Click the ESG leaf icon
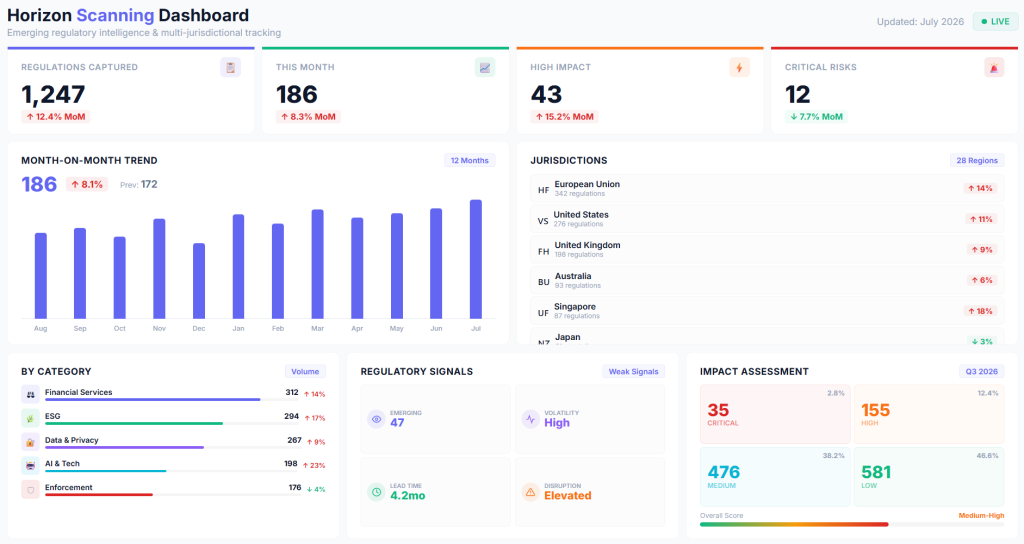The height and width of the screenshot is (544, 1024). (x=30, y=418)
